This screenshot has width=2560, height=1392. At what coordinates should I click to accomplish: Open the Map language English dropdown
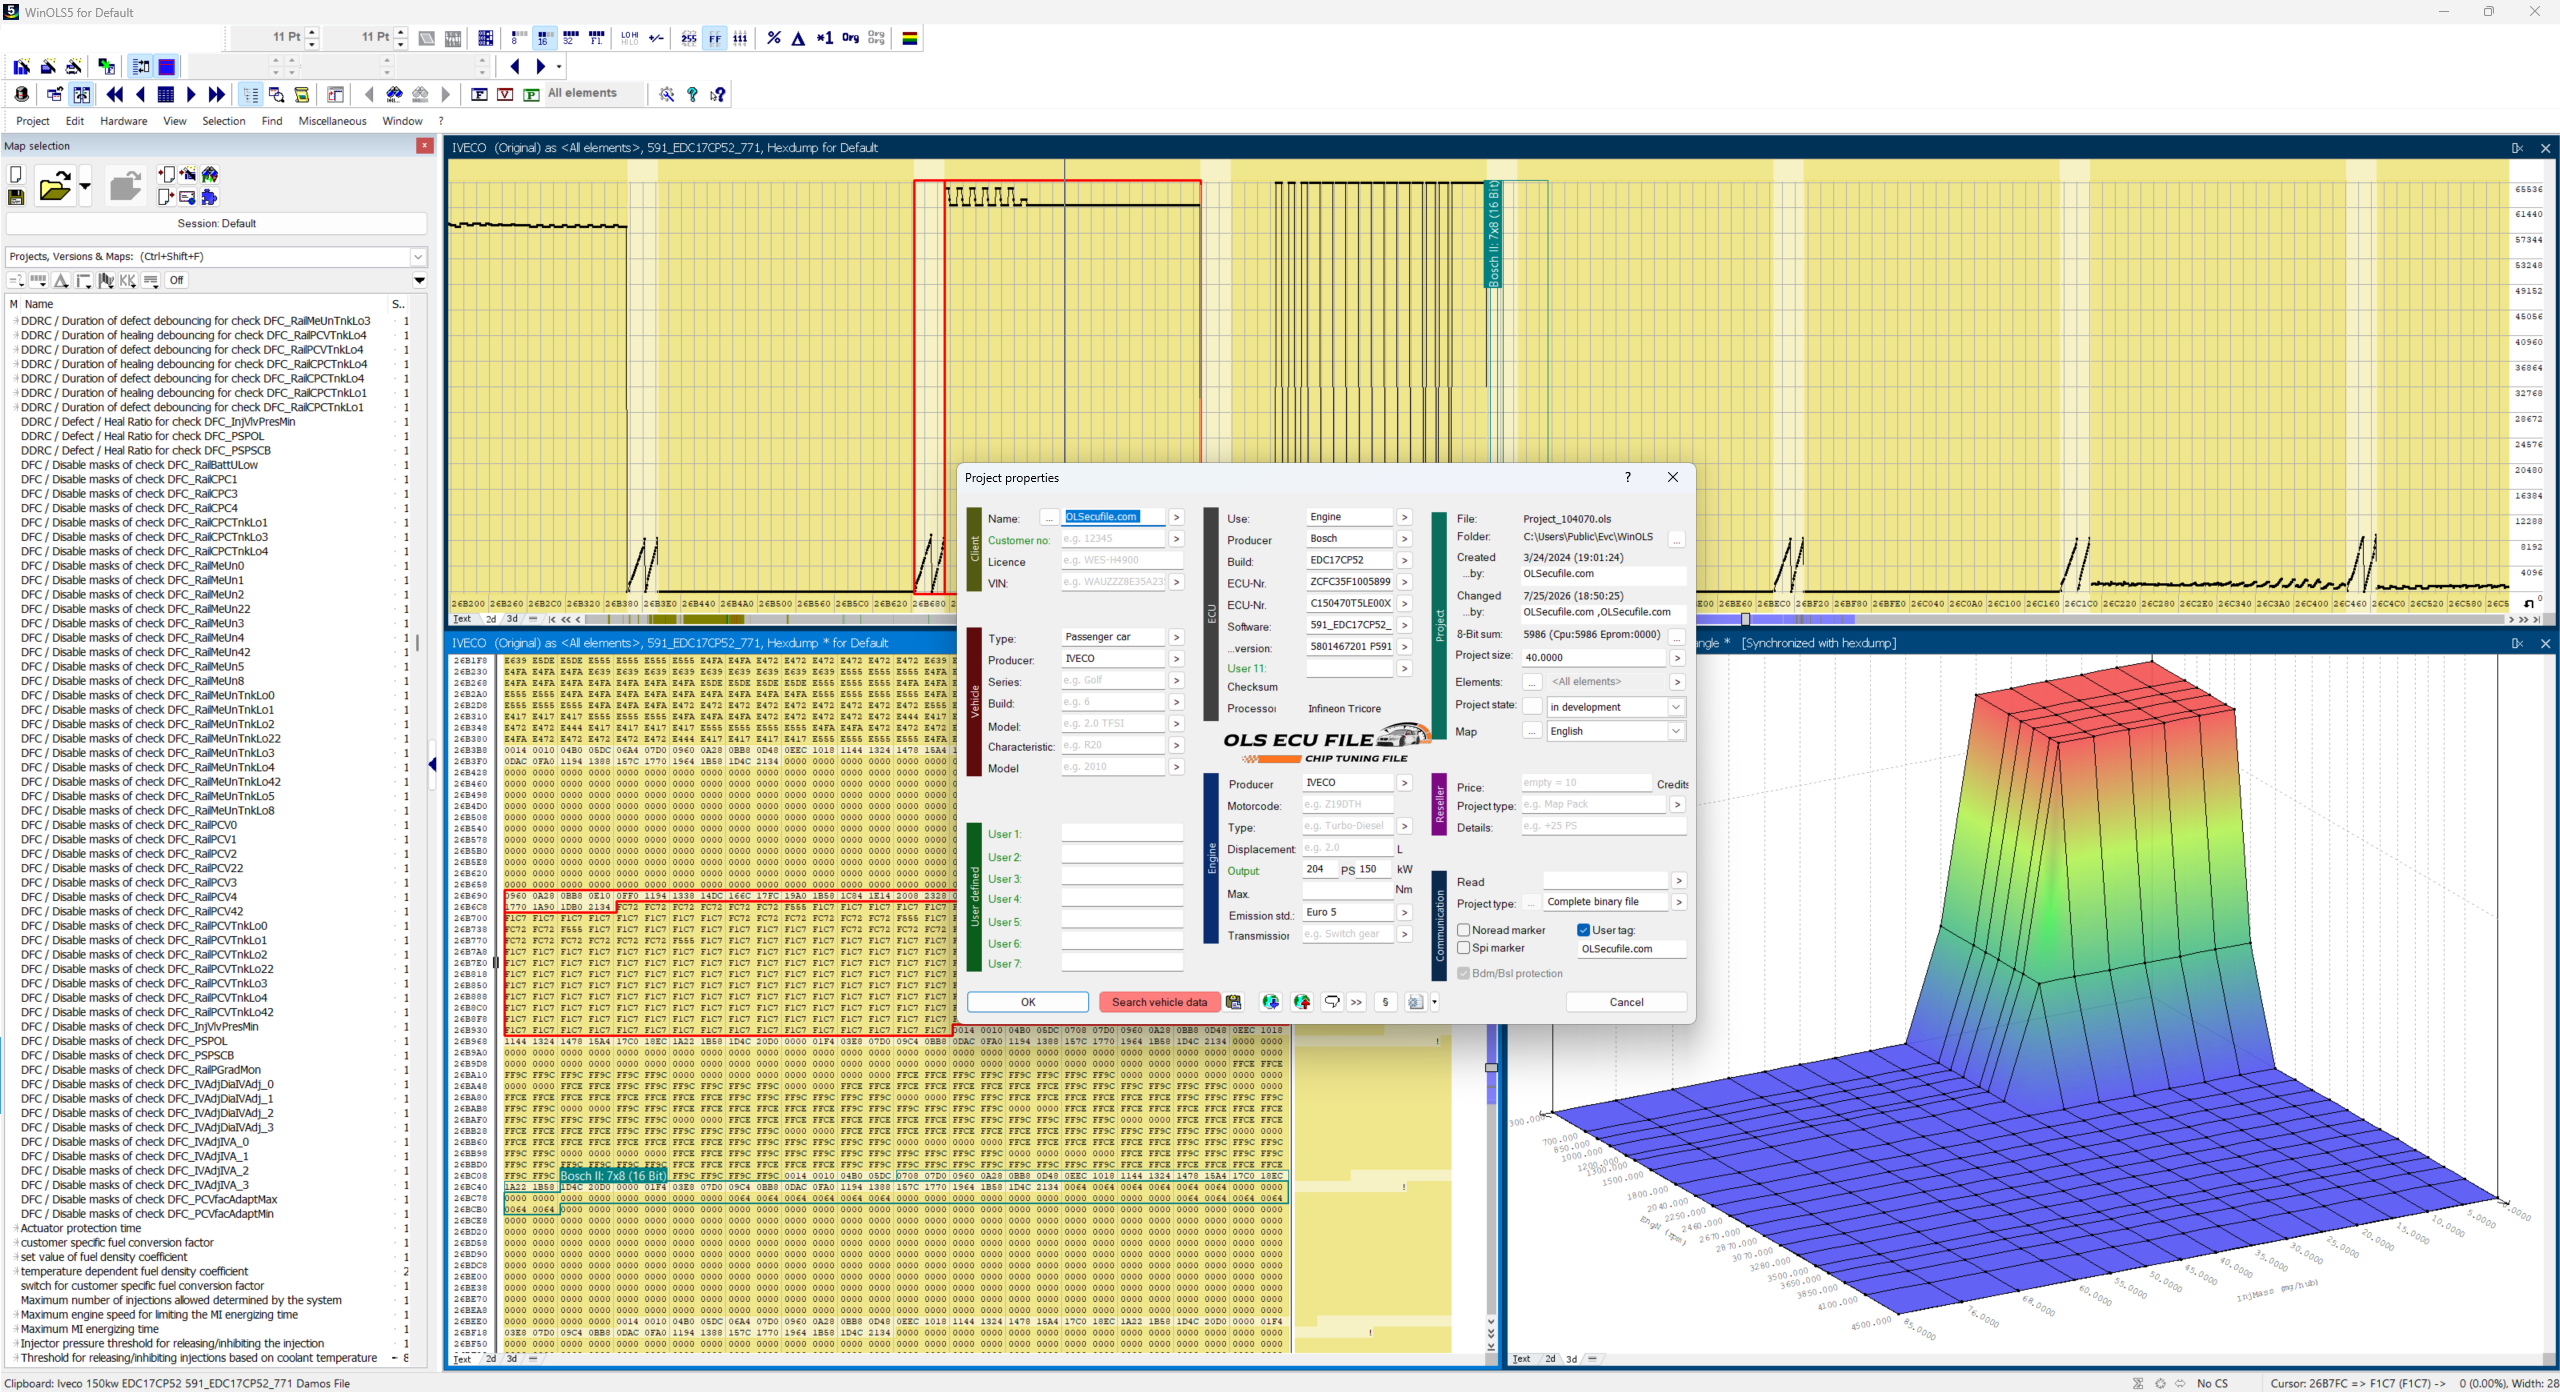tap(1676, 731)
